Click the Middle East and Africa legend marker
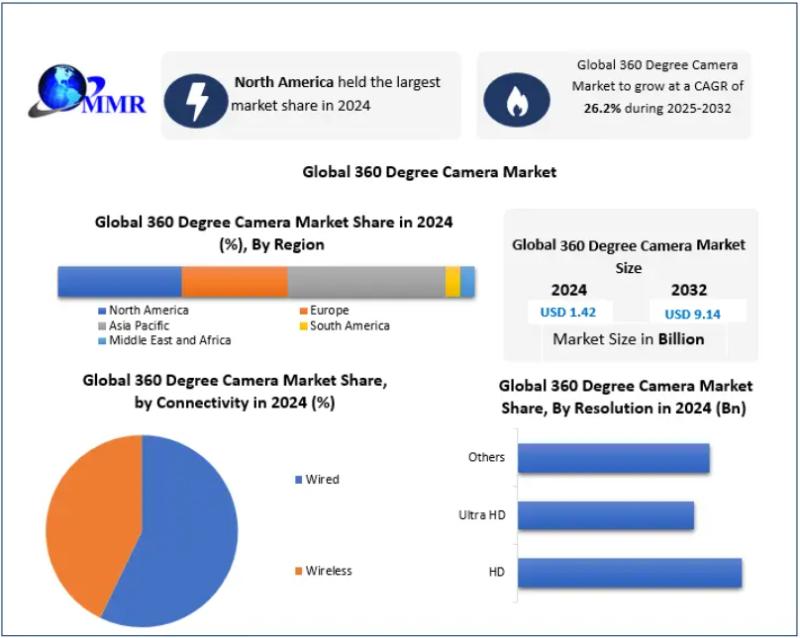 click(102, 341)
